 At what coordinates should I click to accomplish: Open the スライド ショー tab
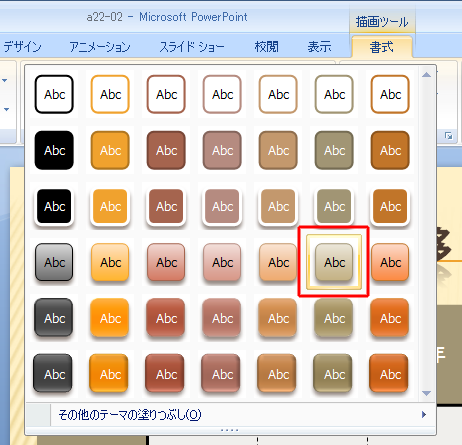(192, 47)
